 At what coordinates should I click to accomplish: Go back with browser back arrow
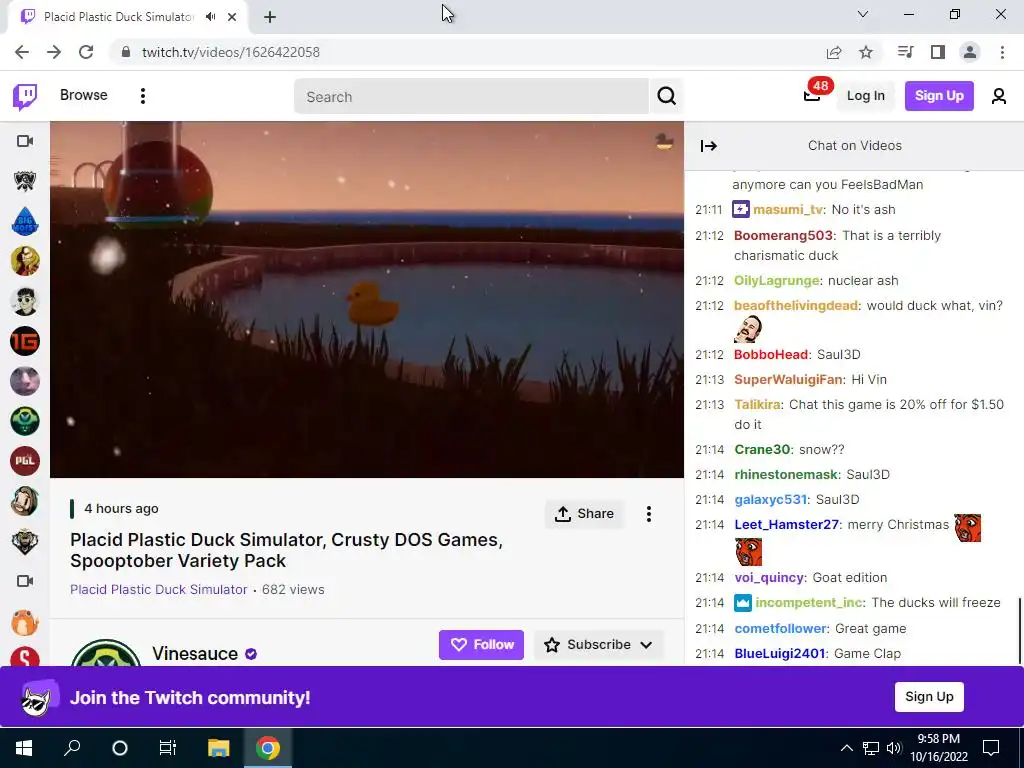click(x=22, y=52)
